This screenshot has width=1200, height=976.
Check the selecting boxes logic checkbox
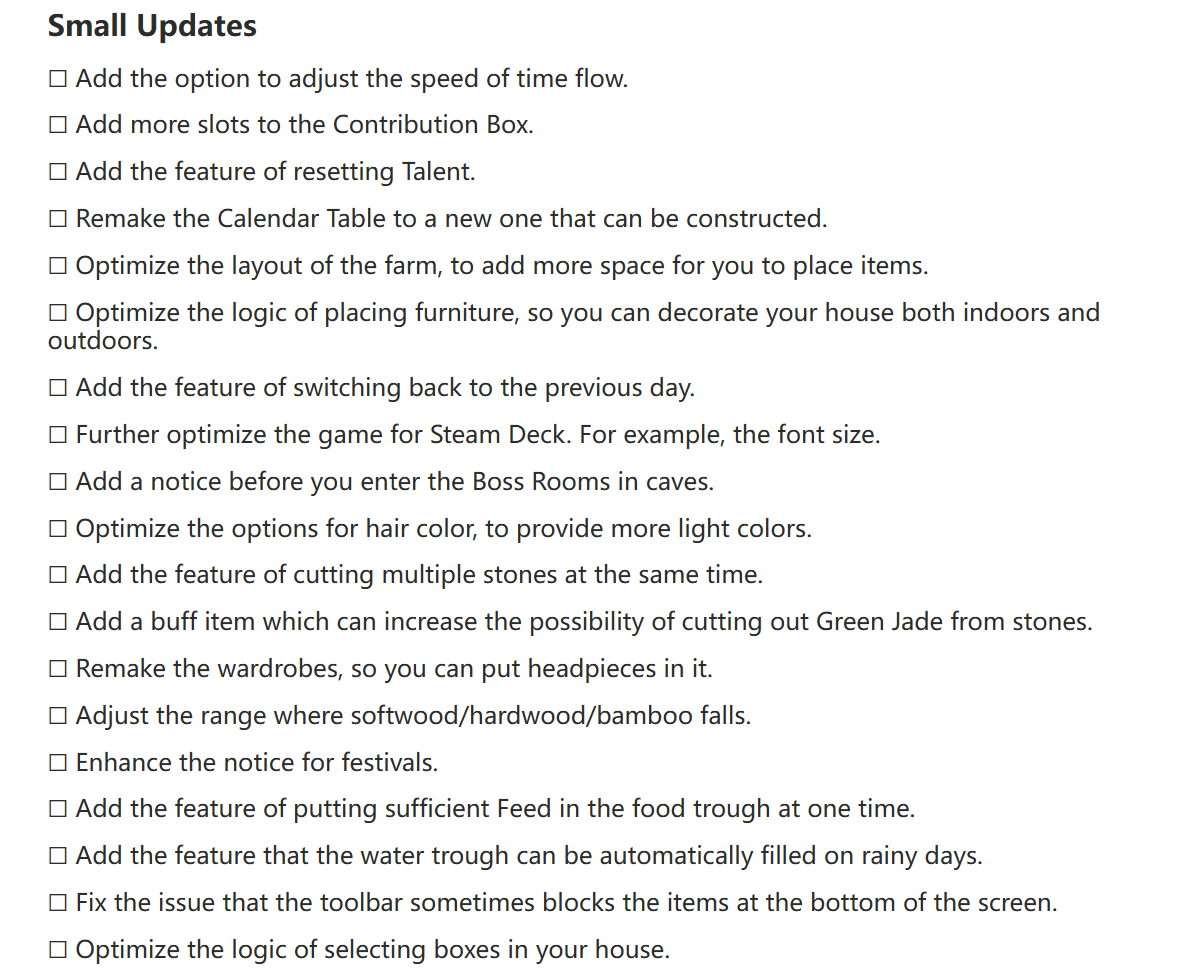[58, 951]
